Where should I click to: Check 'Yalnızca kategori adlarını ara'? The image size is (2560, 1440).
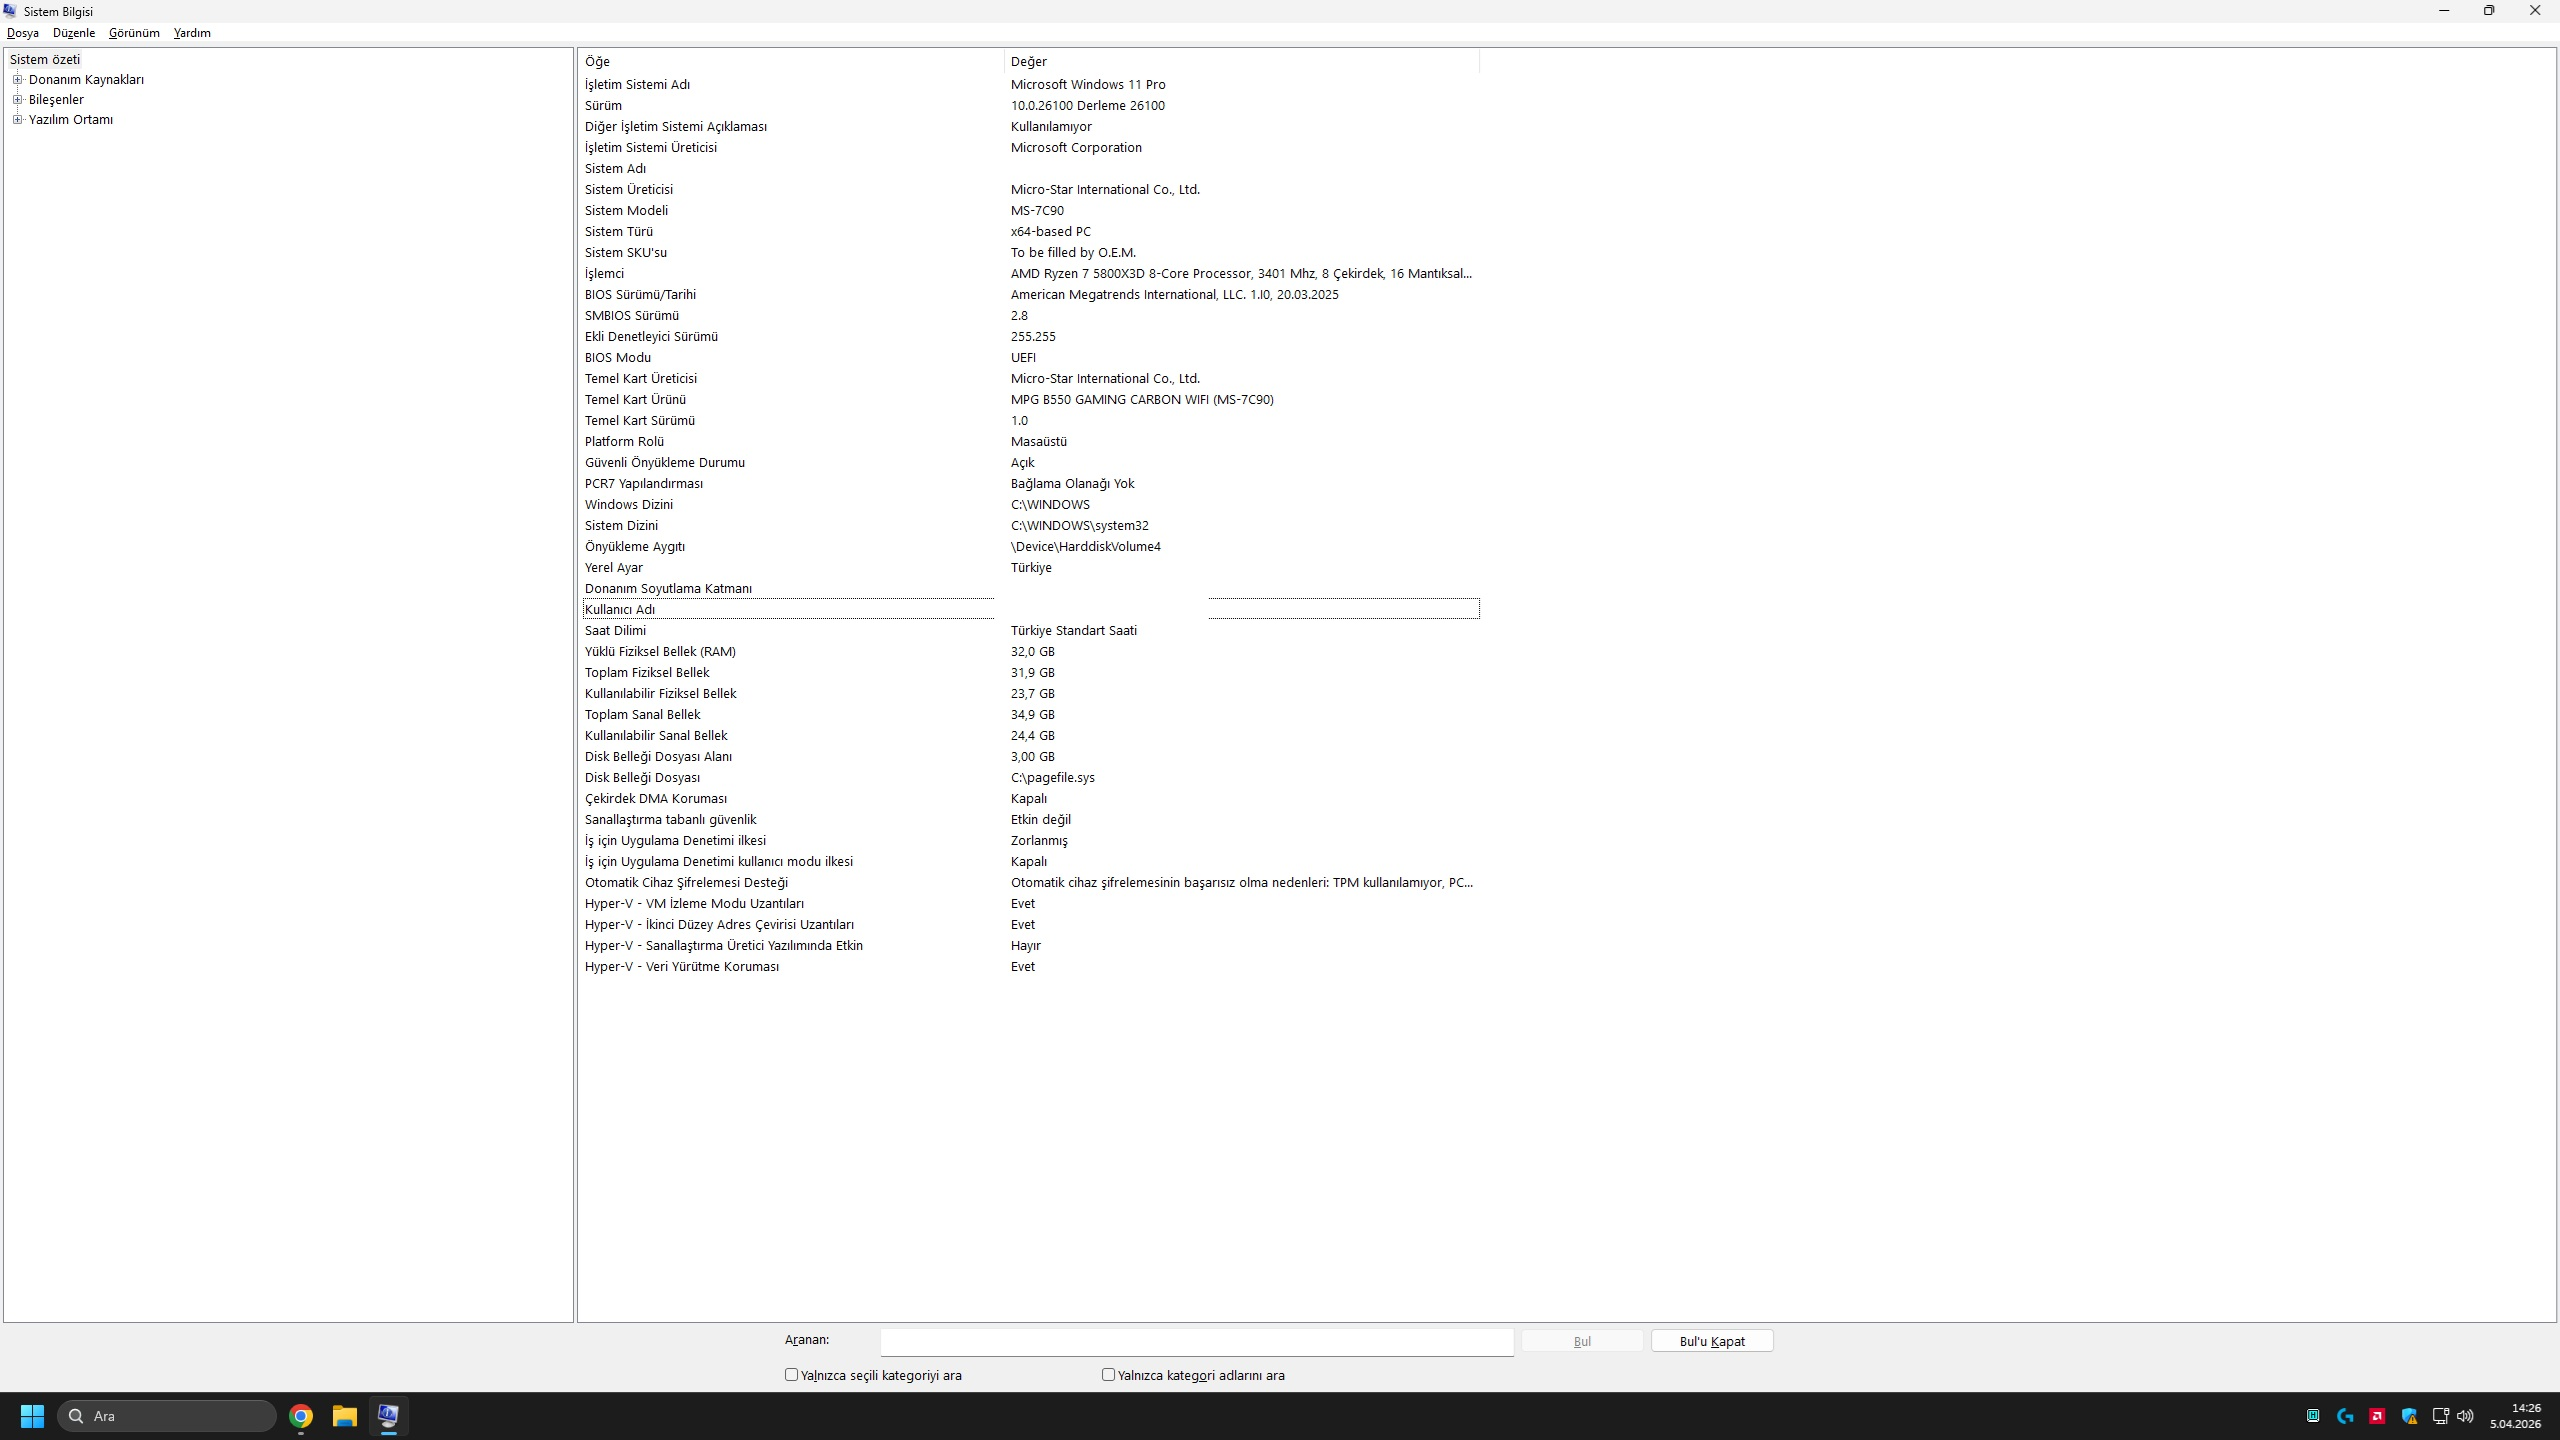point(1108,1375)
